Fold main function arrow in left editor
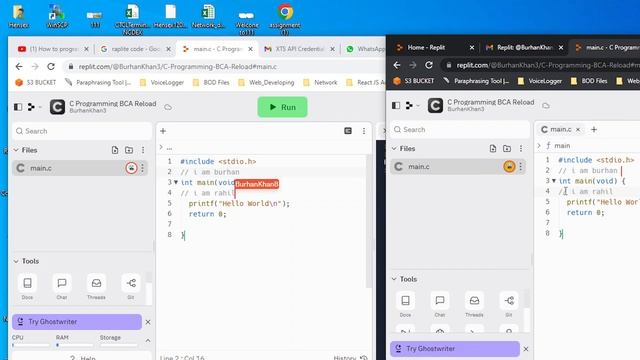This screenshot has height=360, width=640. (x=176, y=182)
